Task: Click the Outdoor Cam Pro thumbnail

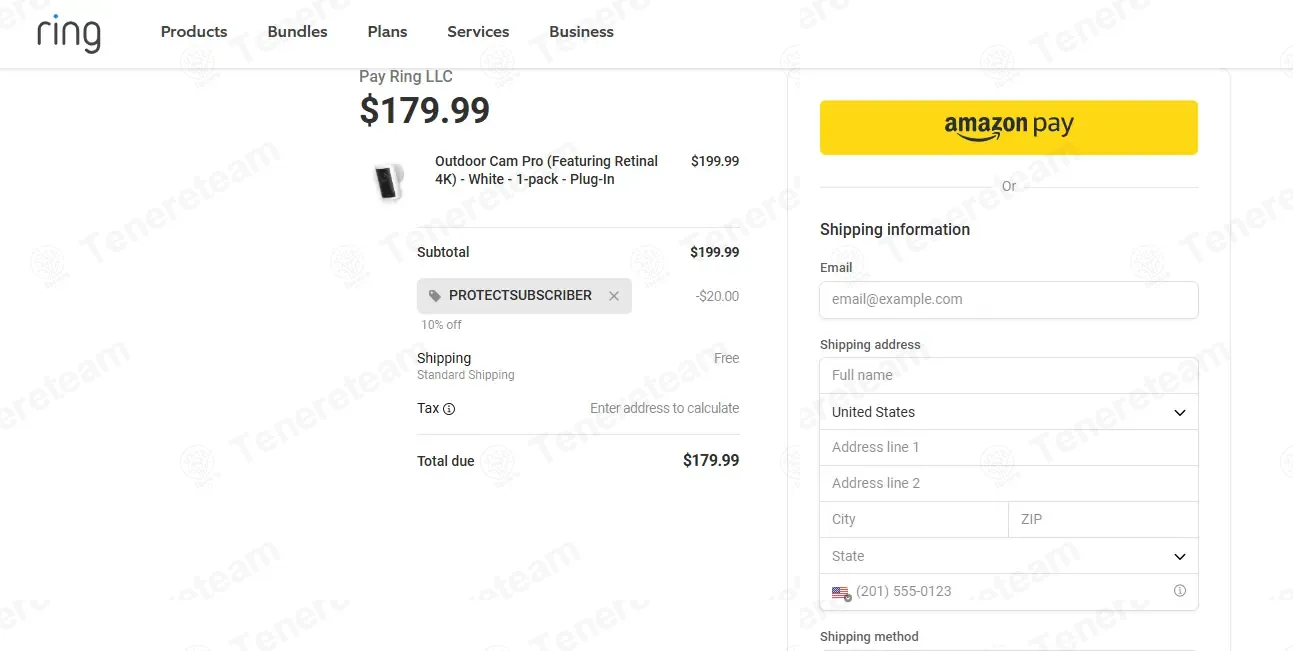Action: (388, 182)
